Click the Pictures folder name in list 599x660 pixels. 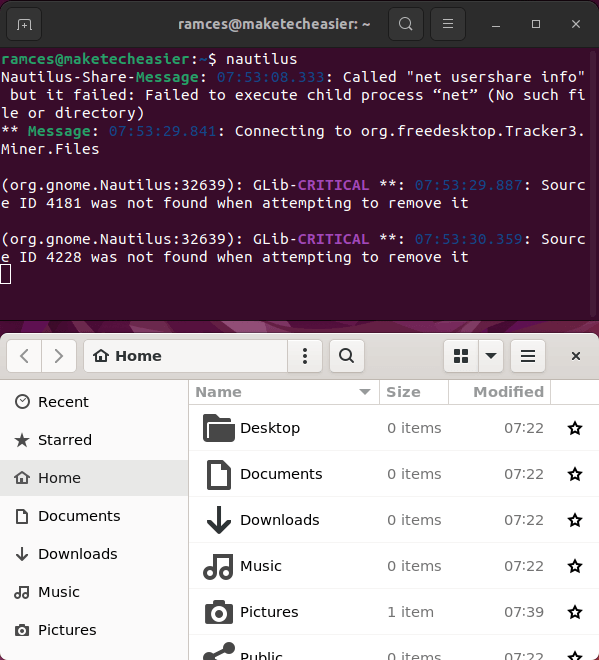pos(269,612)
